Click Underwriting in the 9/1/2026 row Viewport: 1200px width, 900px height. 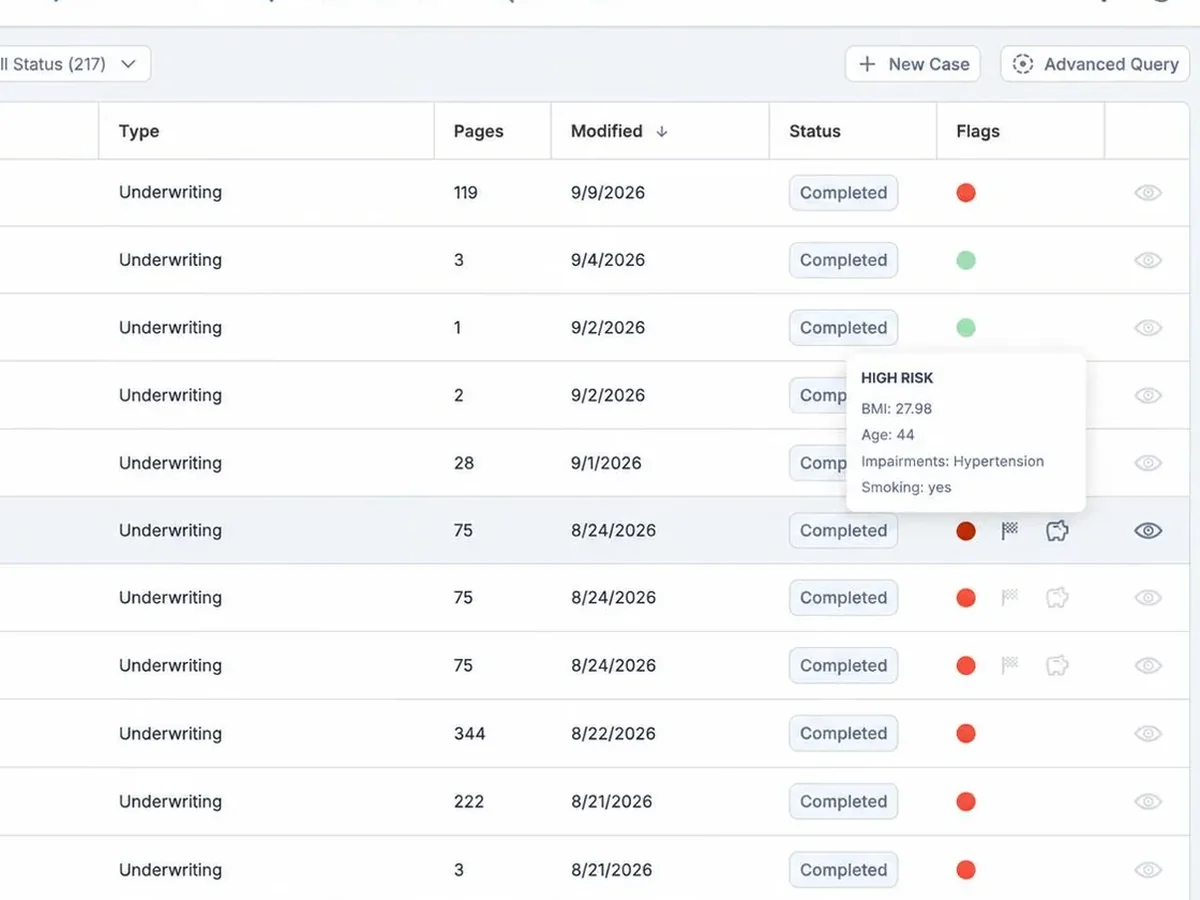click(170, 463)
